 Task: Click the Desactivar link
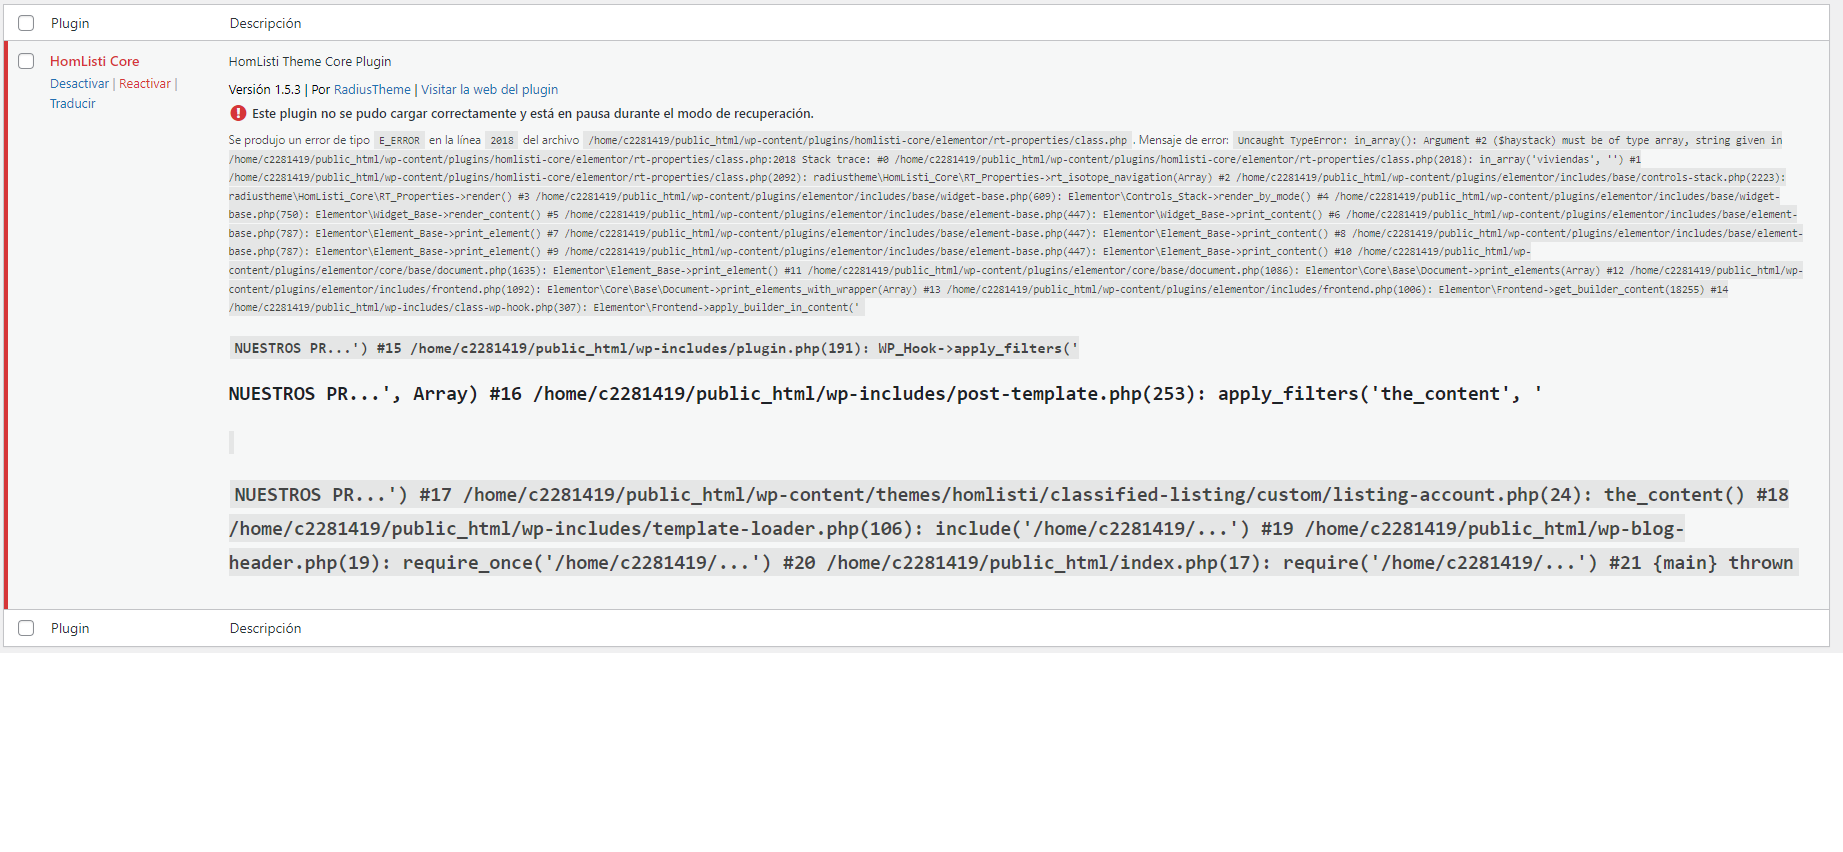(x=79, y=84)
